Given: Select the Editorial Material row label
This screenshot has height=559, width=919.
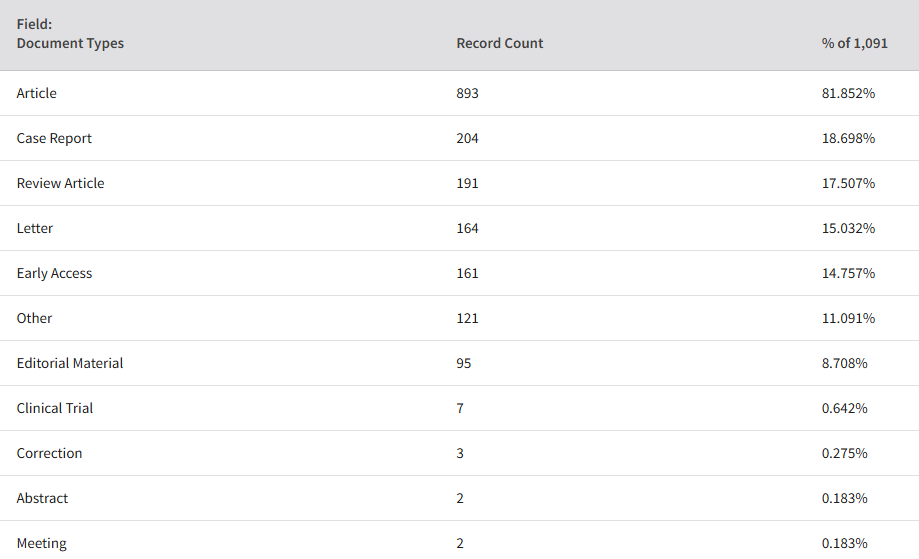Looking at the screenshot, I should [x=70, y=363].
